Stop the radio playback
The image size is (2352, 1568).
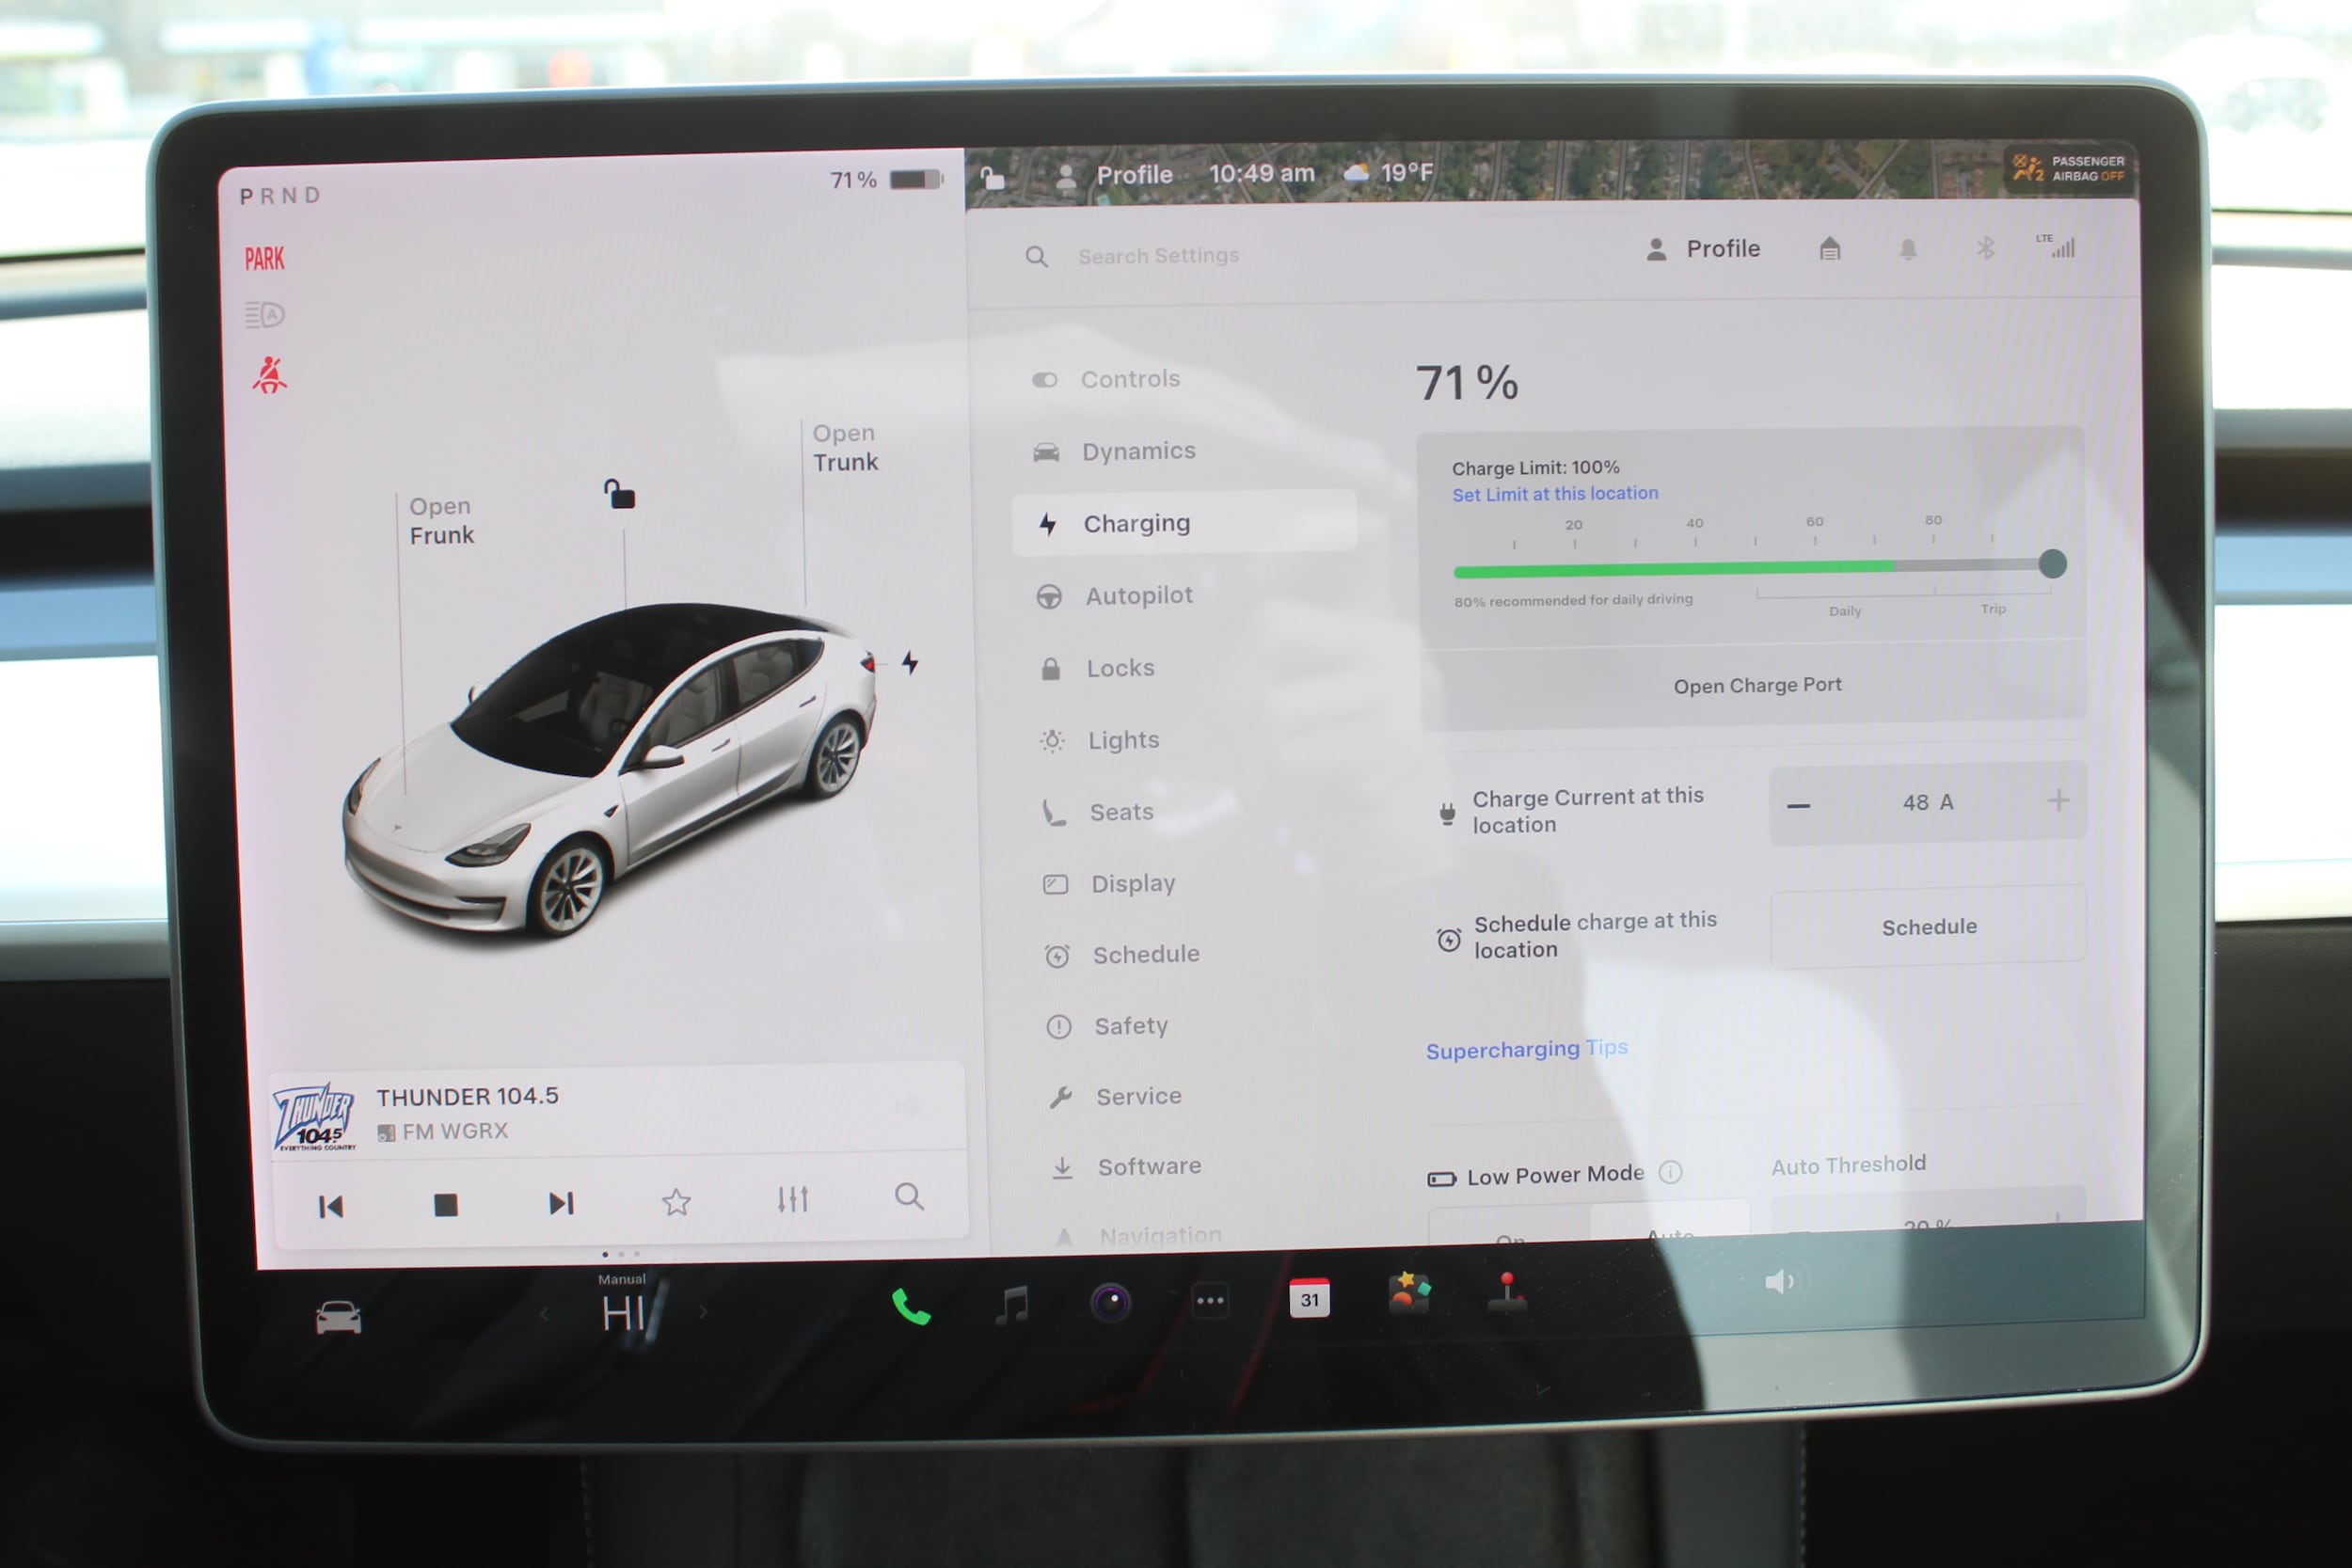click(446, 1204)
